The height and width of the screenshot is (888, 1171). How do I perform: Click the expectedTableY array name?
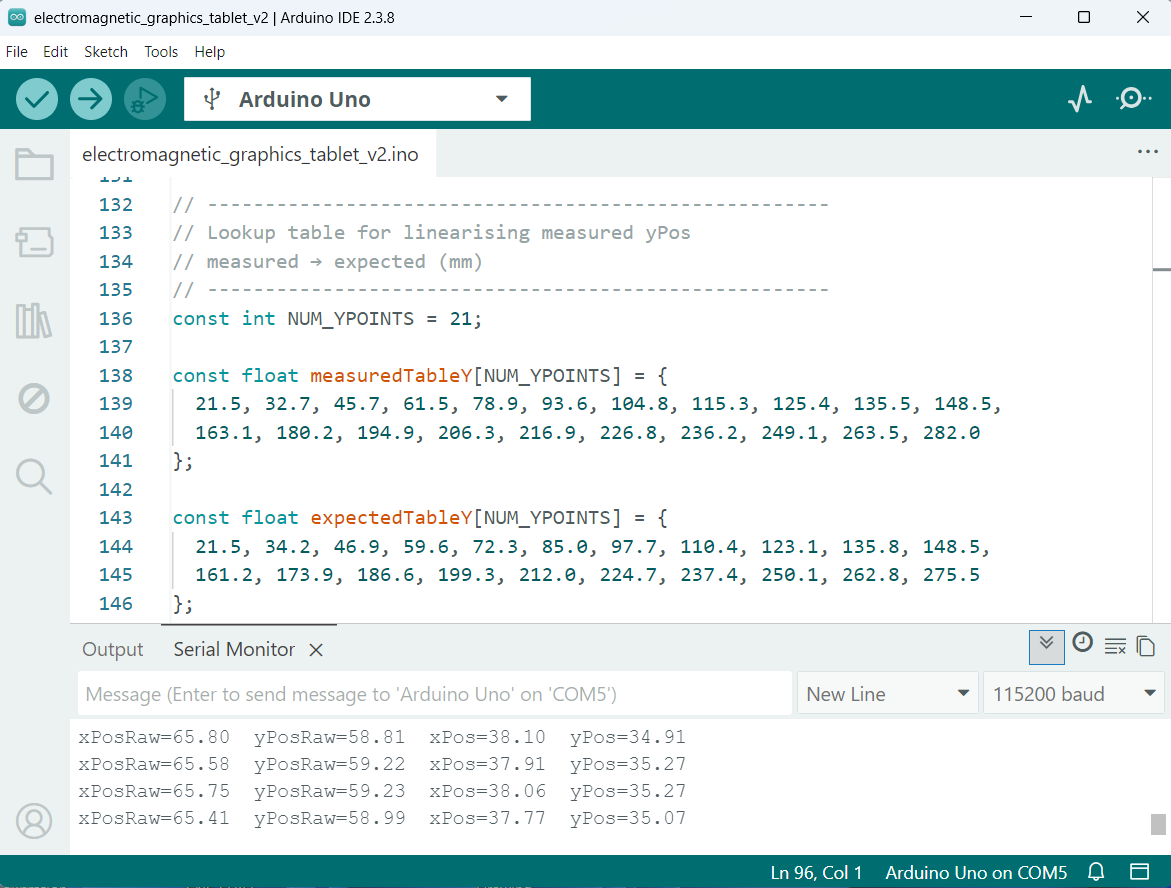click(391, 518)
